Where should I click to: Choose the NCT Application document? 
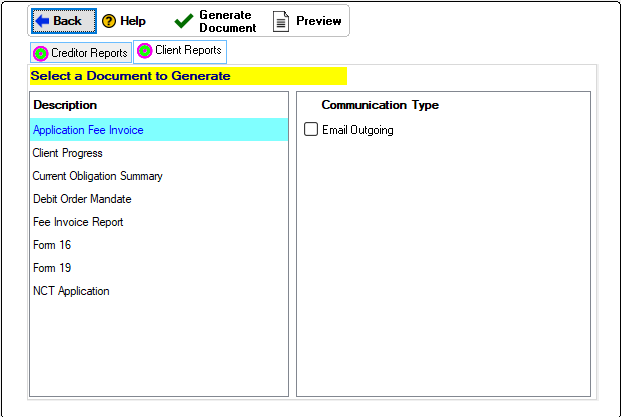click(x=71, y=291)
